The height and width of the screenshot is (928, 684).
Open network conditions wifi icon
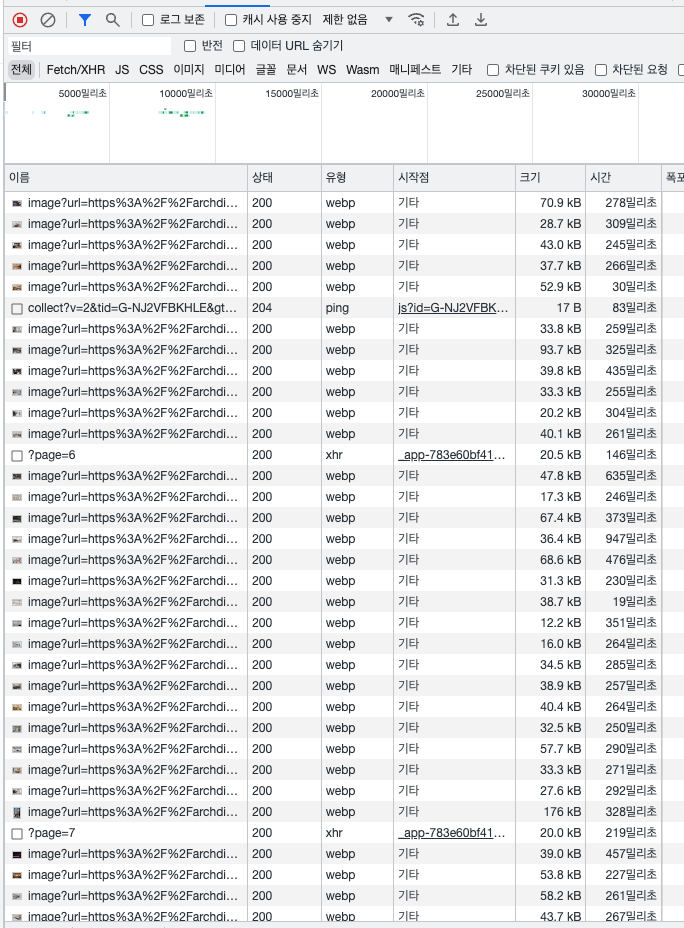point(417,20)
